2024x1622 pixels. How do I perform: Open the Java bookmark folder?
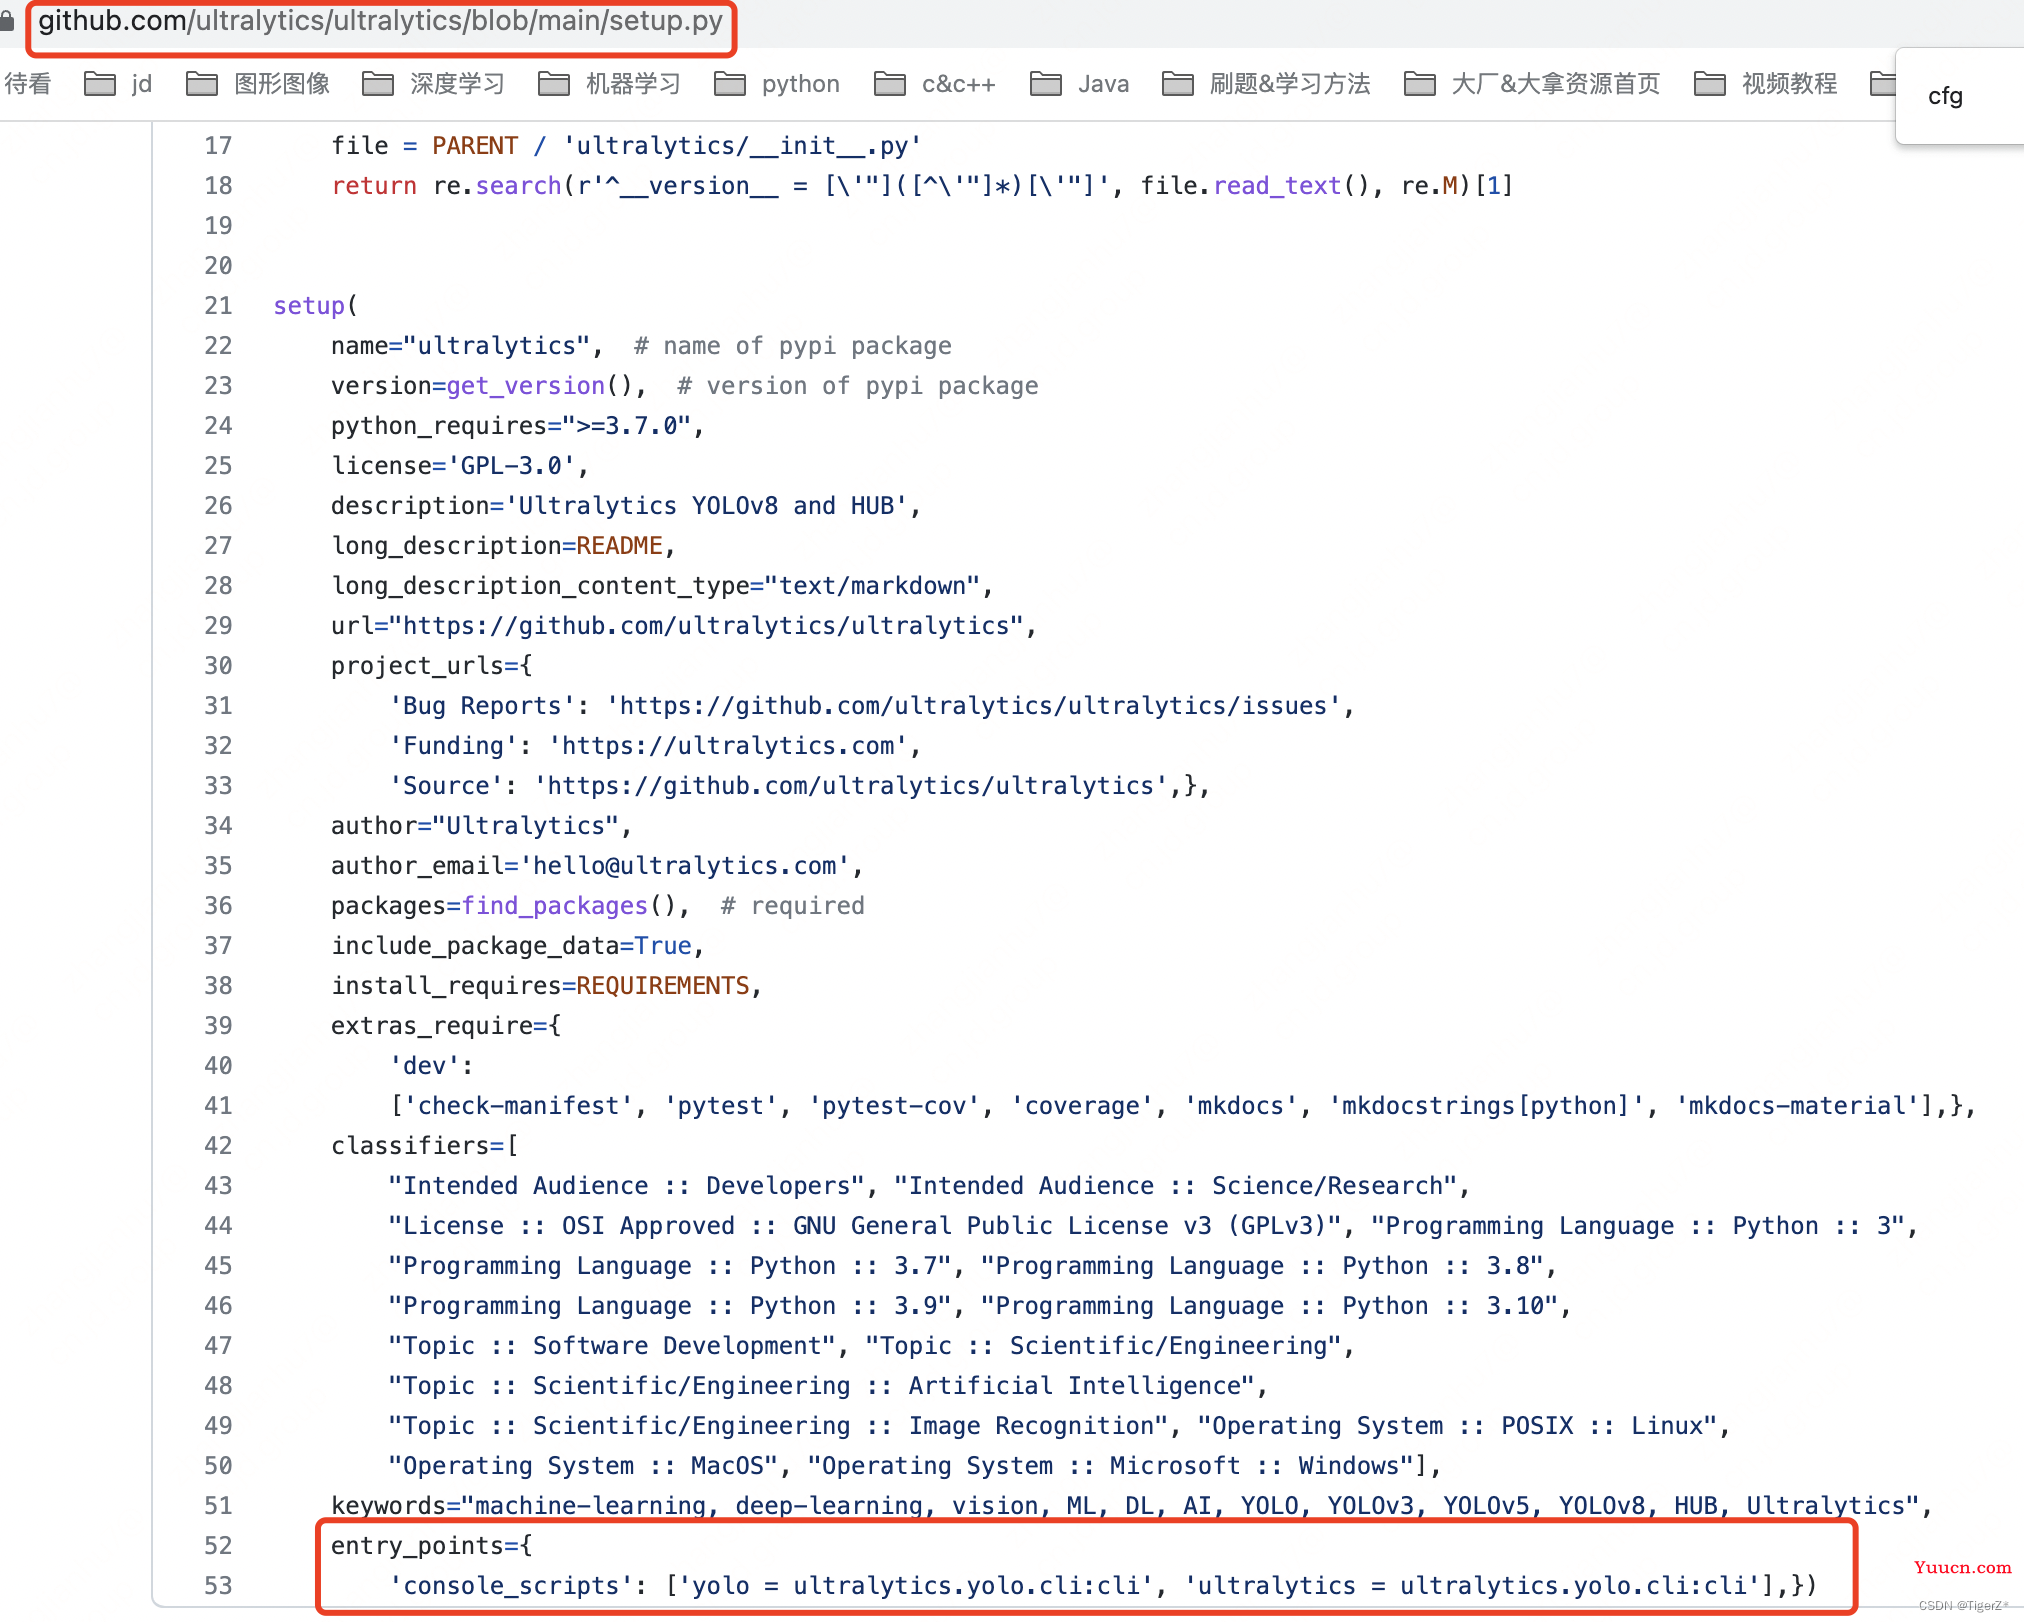1080,84
